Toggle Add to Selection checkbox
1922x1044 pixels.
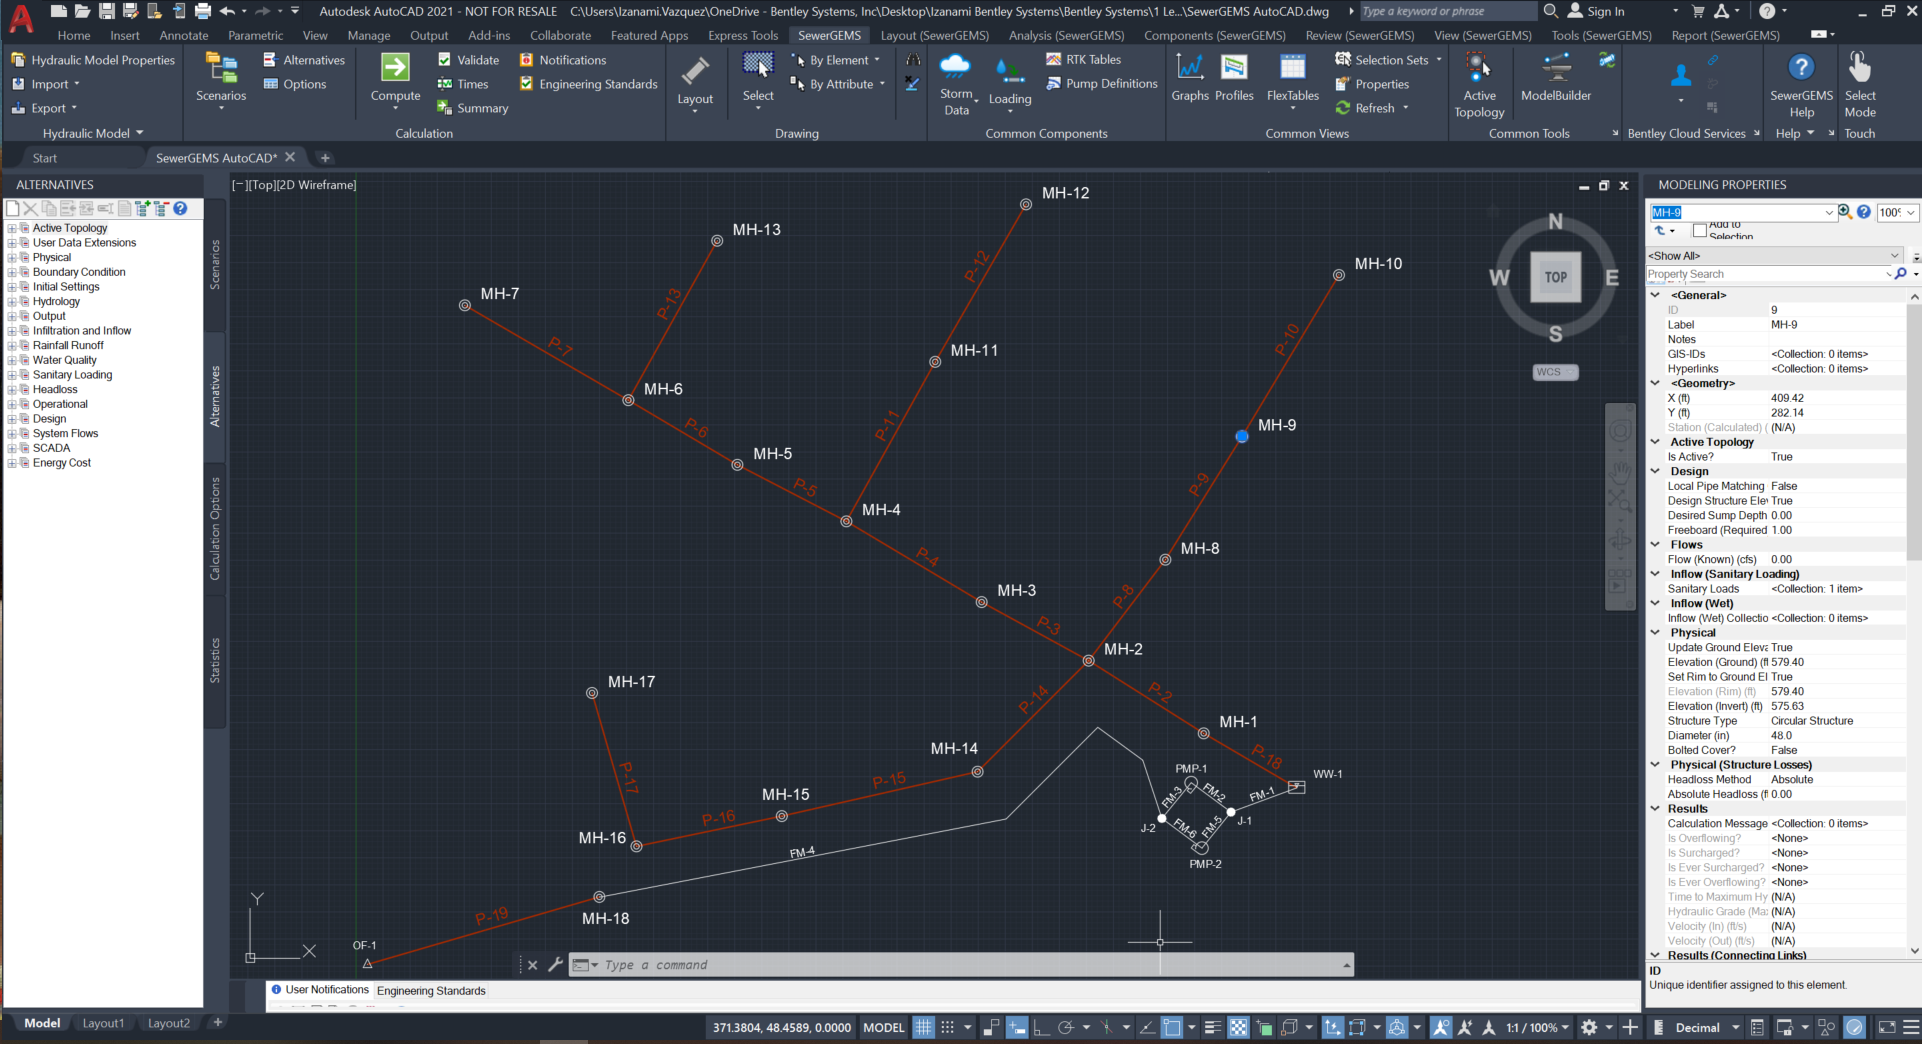1700,231
